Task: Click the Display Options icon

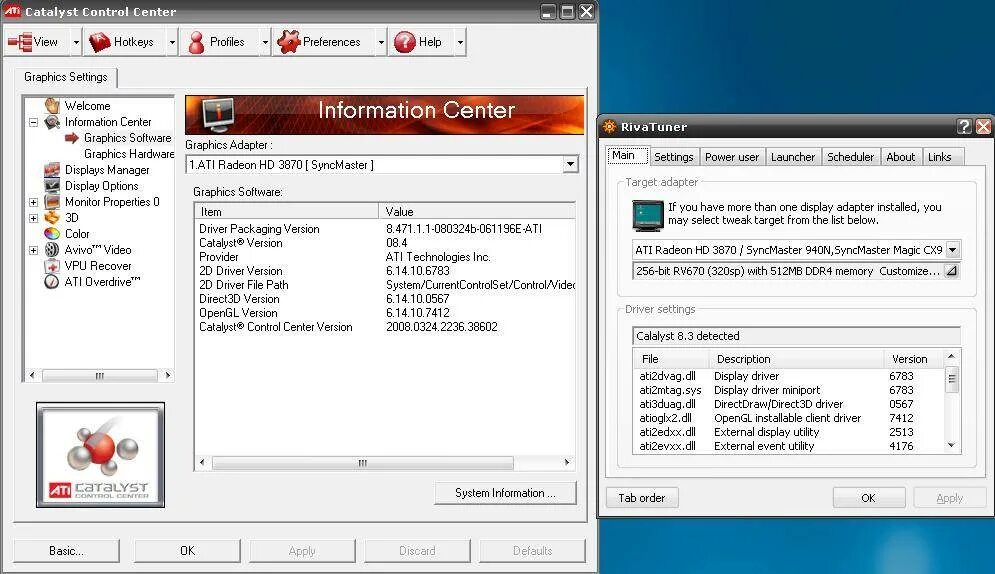Action: point(52,185)
